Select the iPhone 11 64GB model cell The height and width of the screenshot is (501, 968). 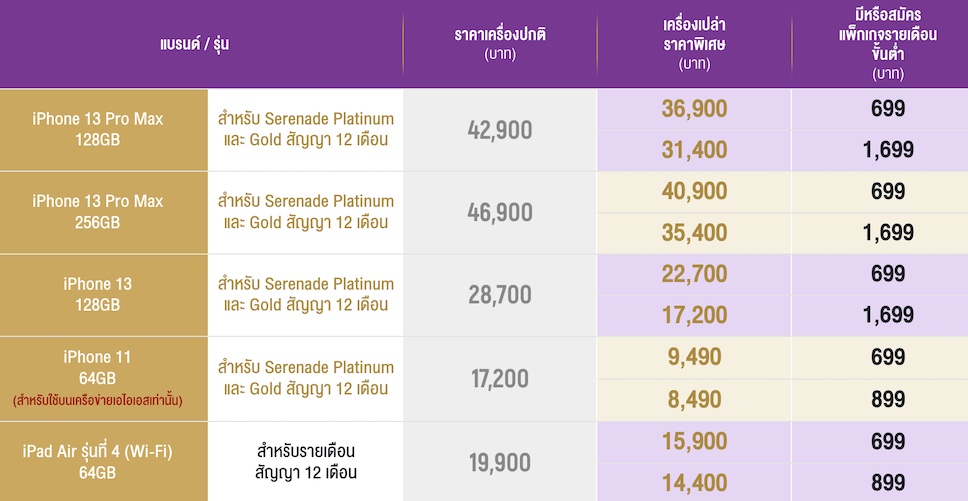click(97, 367)
